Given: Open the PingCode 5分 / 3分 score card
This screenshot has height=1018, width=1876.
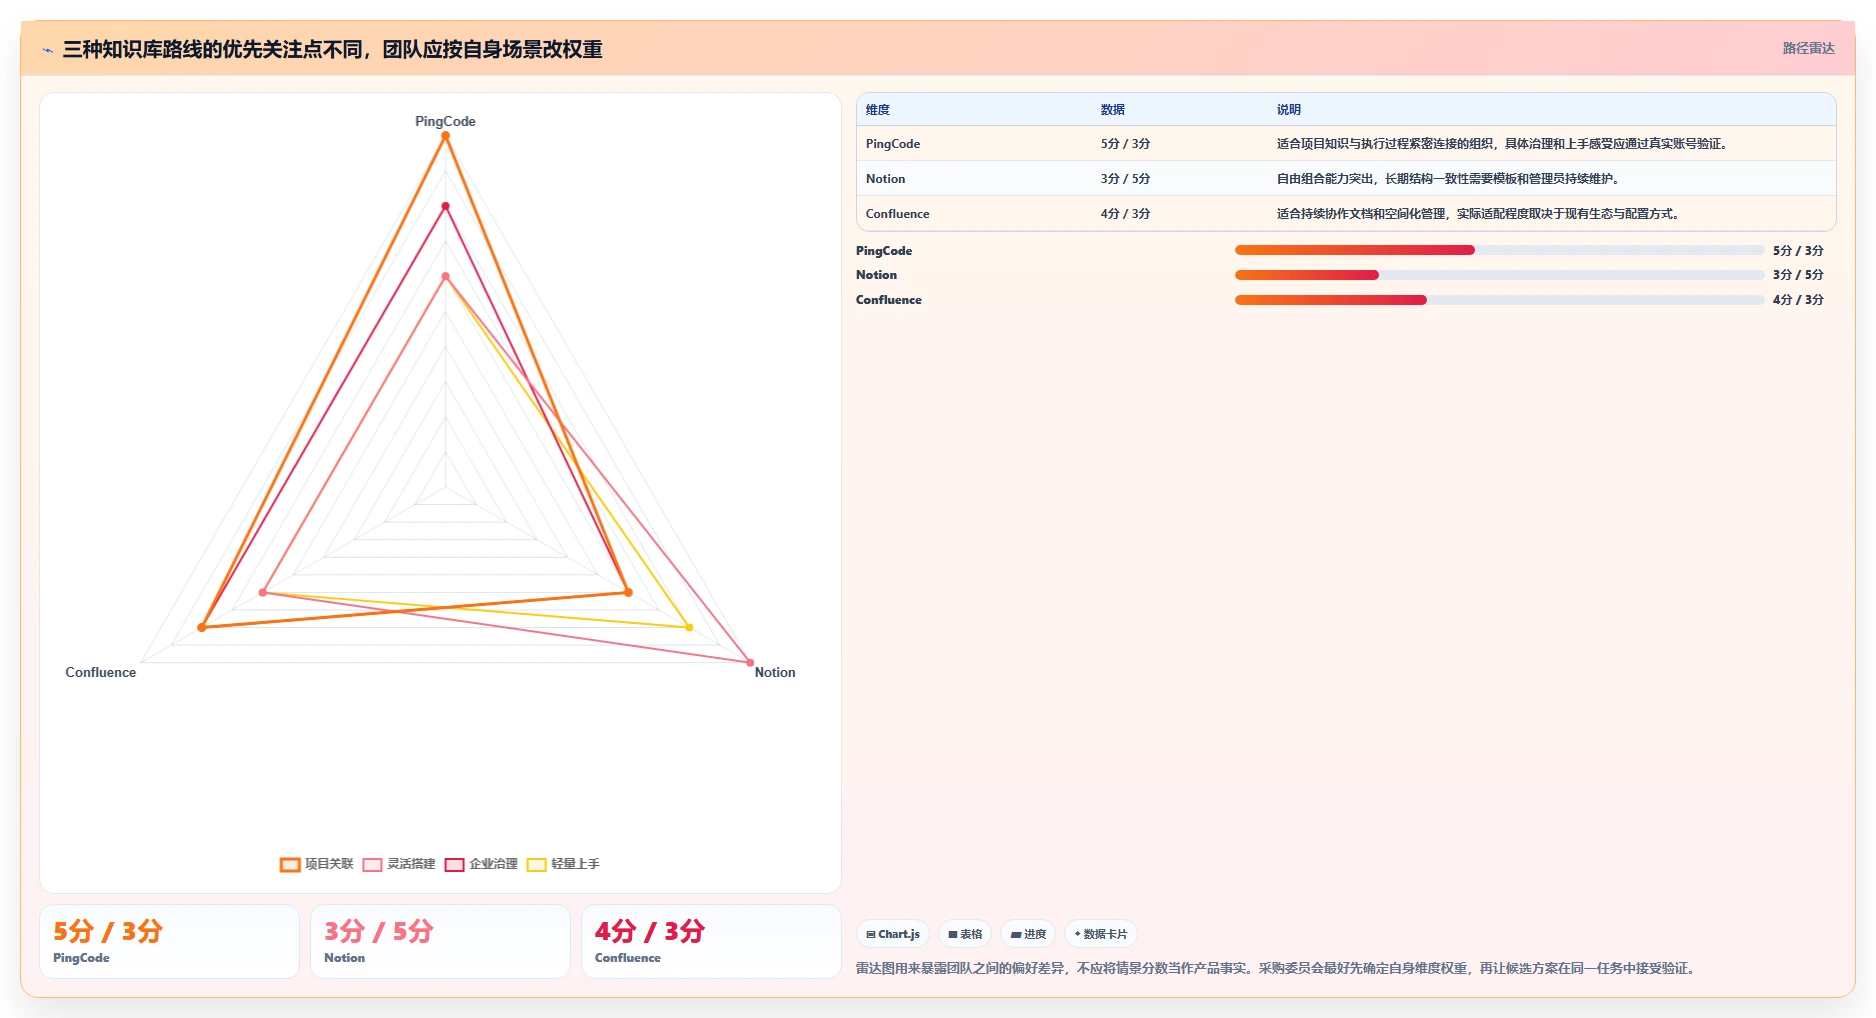Looking at the screenshot, I should point(169,941).
